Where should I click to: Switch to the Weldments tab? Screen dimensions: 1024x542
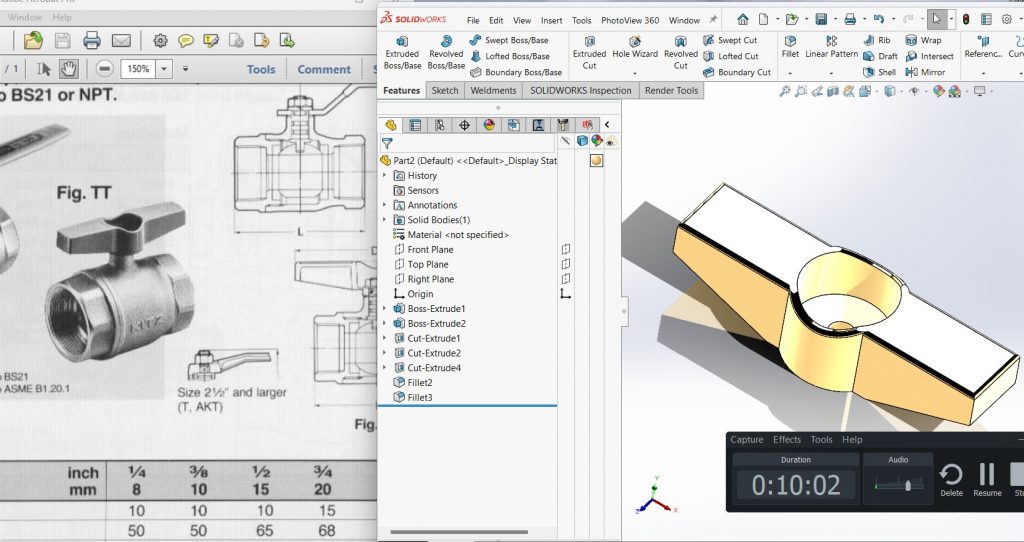point(493,90)
